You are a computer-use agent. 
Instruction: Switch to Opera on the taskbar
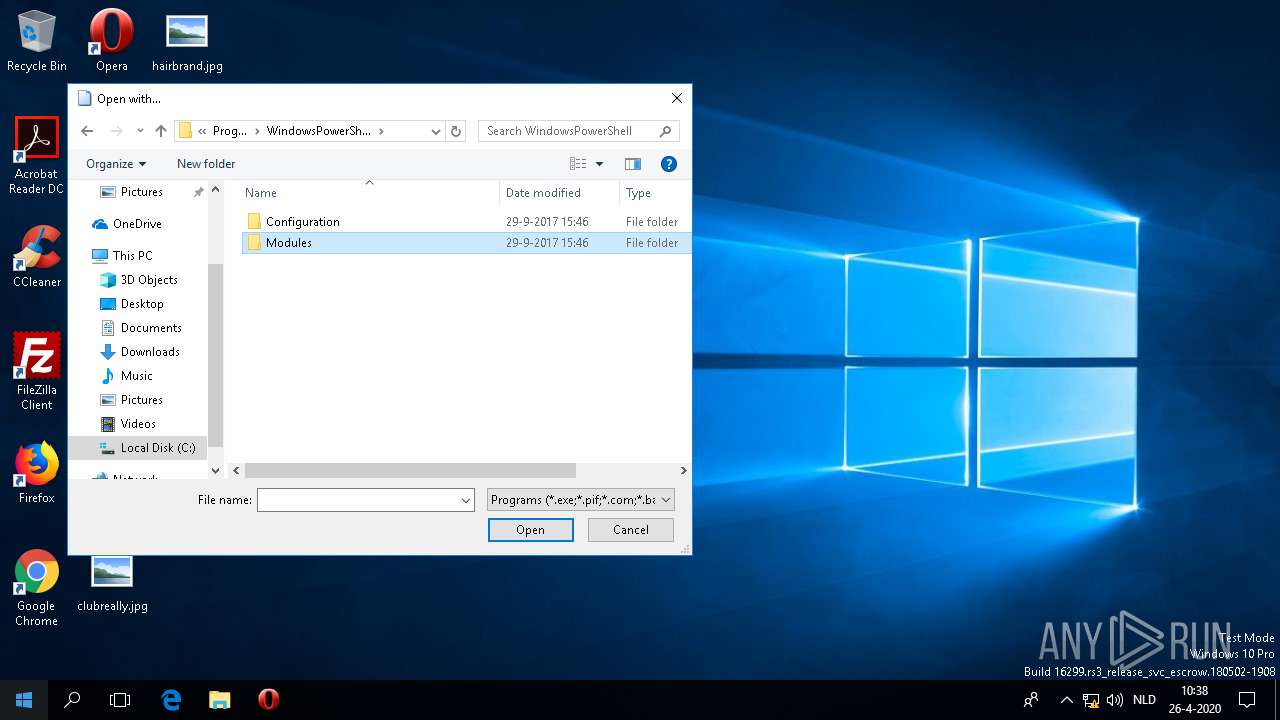click(268, 700)
